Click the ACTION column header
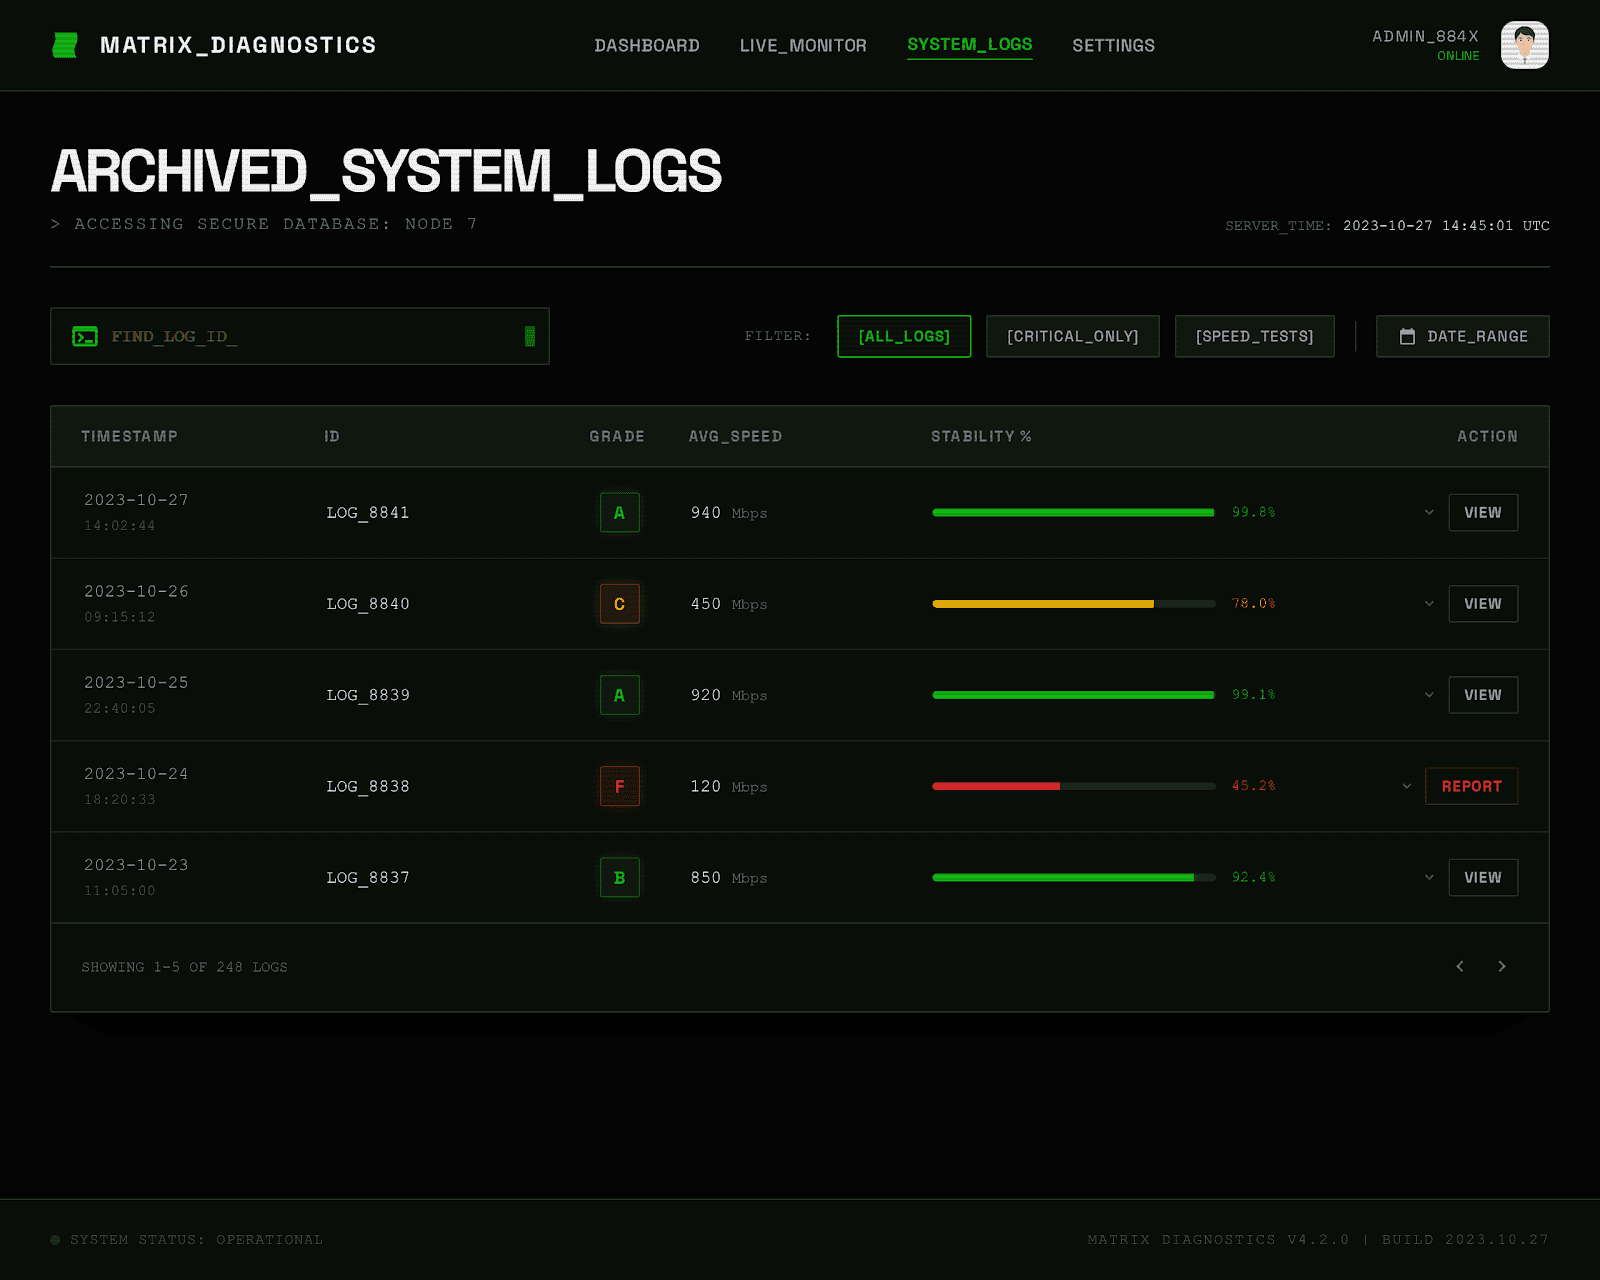 [1487, 437]
